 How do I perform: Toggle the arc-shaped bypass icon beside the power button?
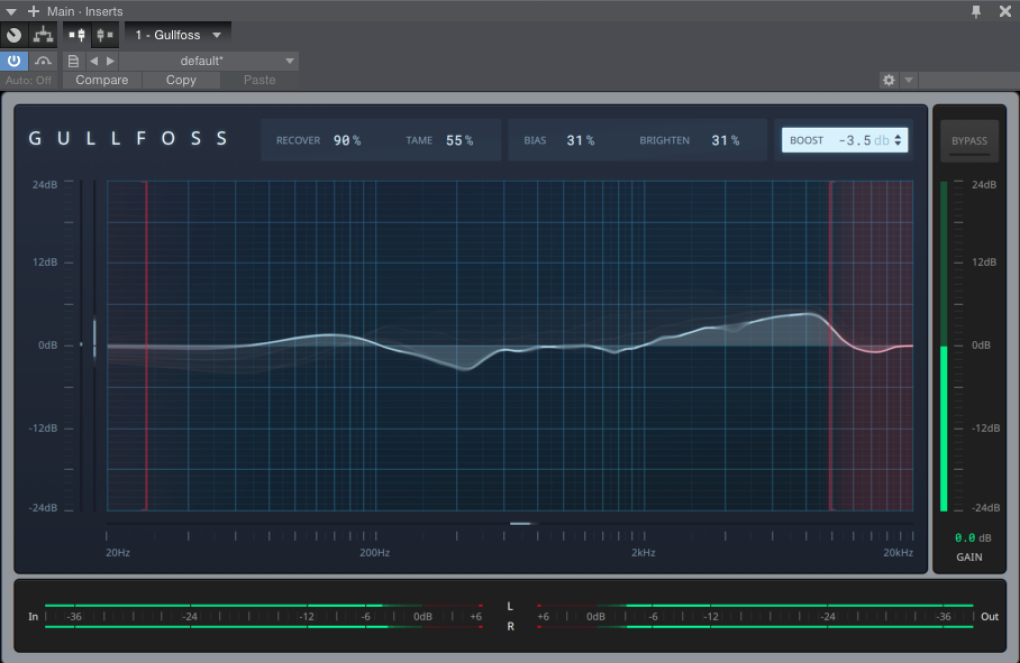click(x=43, y=61)
